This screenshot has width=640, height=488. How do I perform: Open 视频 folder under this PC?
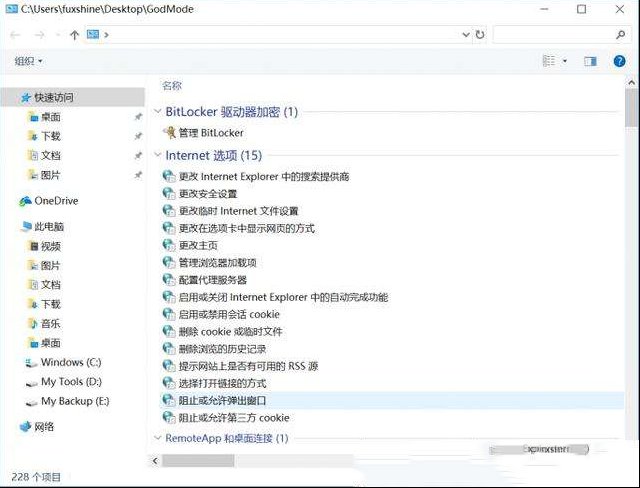pos(51,246)
